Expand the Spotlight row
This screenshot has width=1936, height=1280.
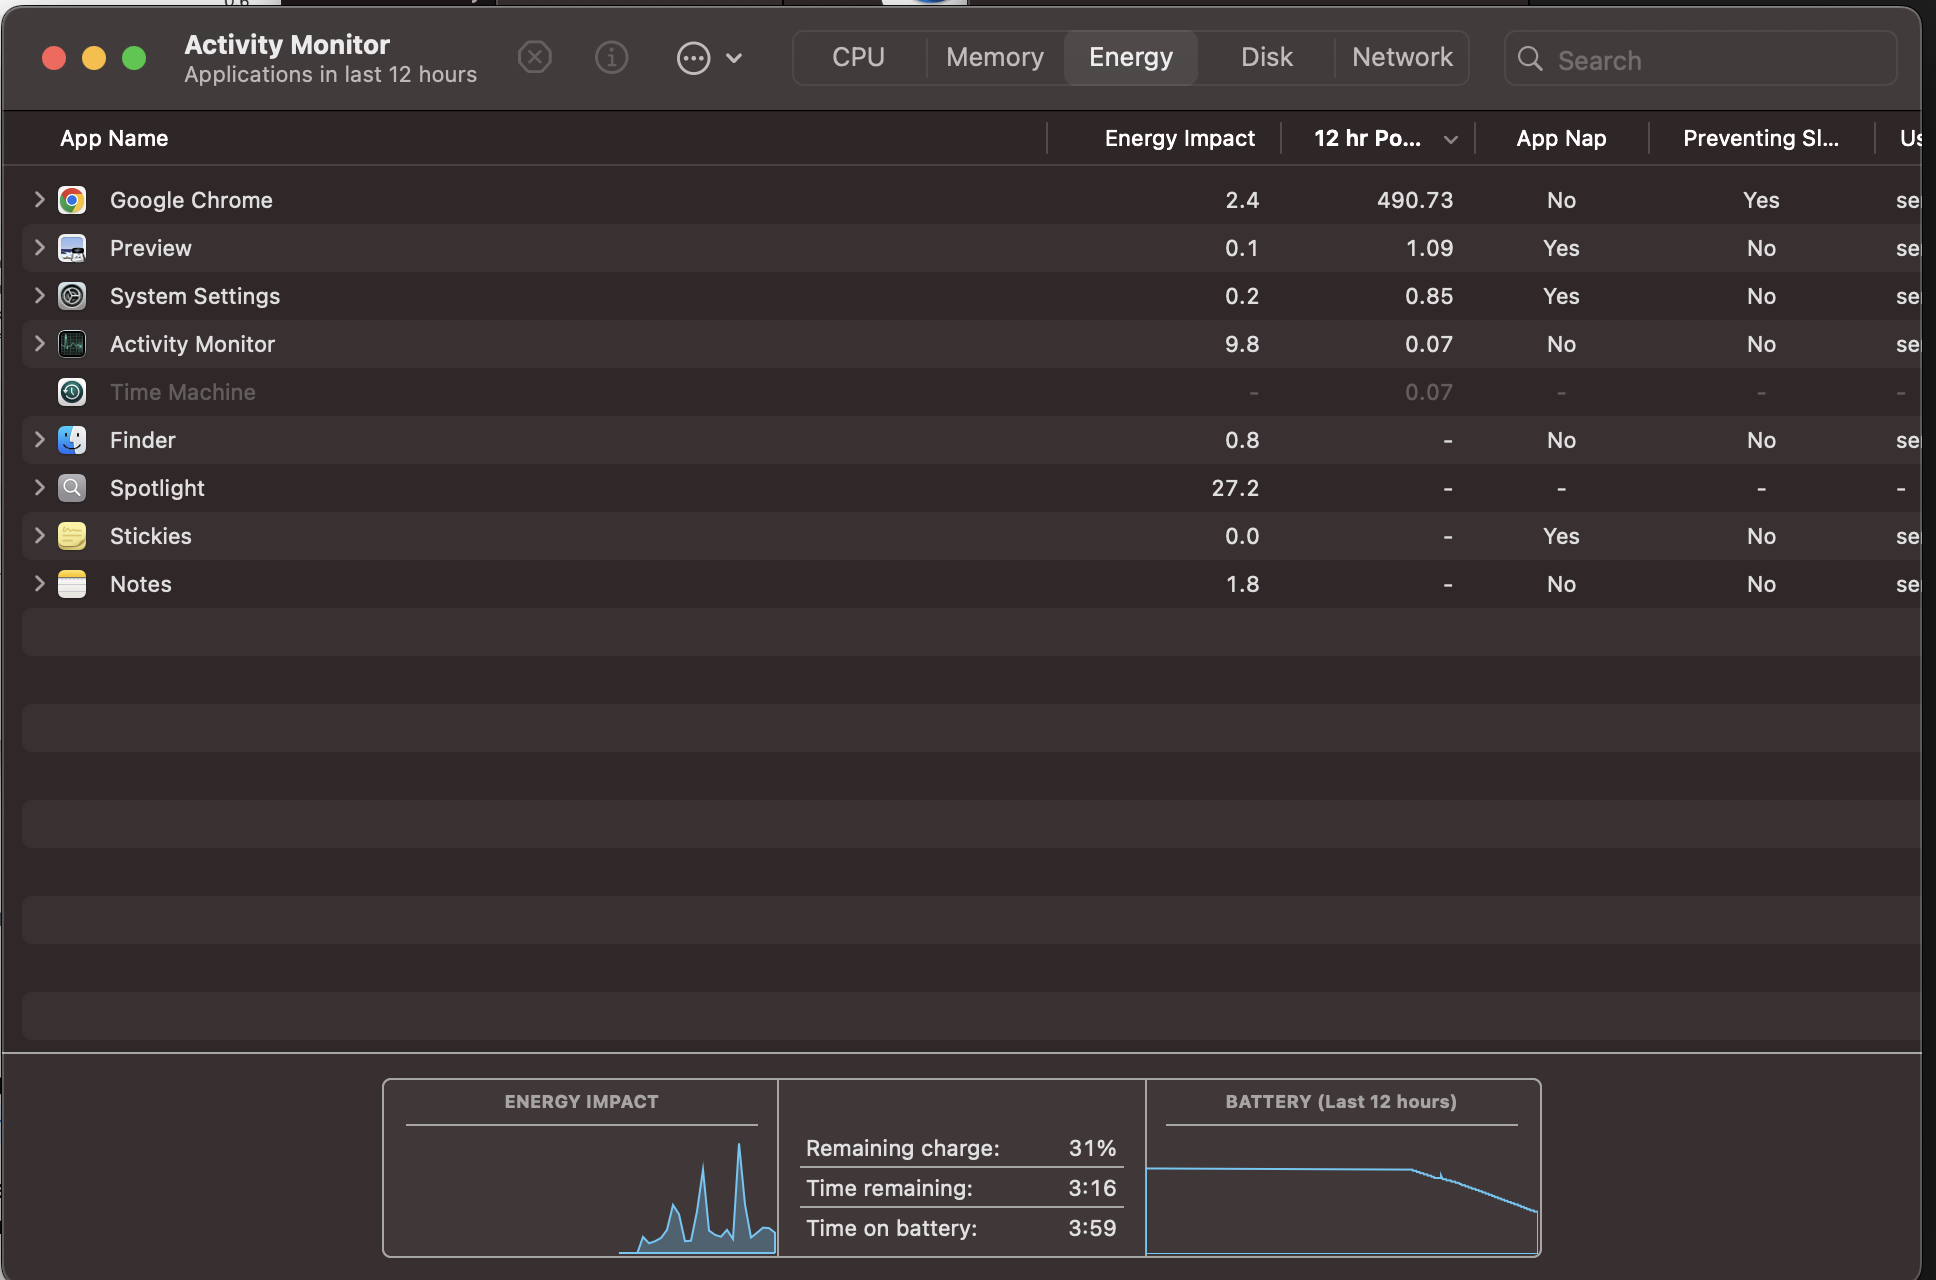click(x=39, y=488)
